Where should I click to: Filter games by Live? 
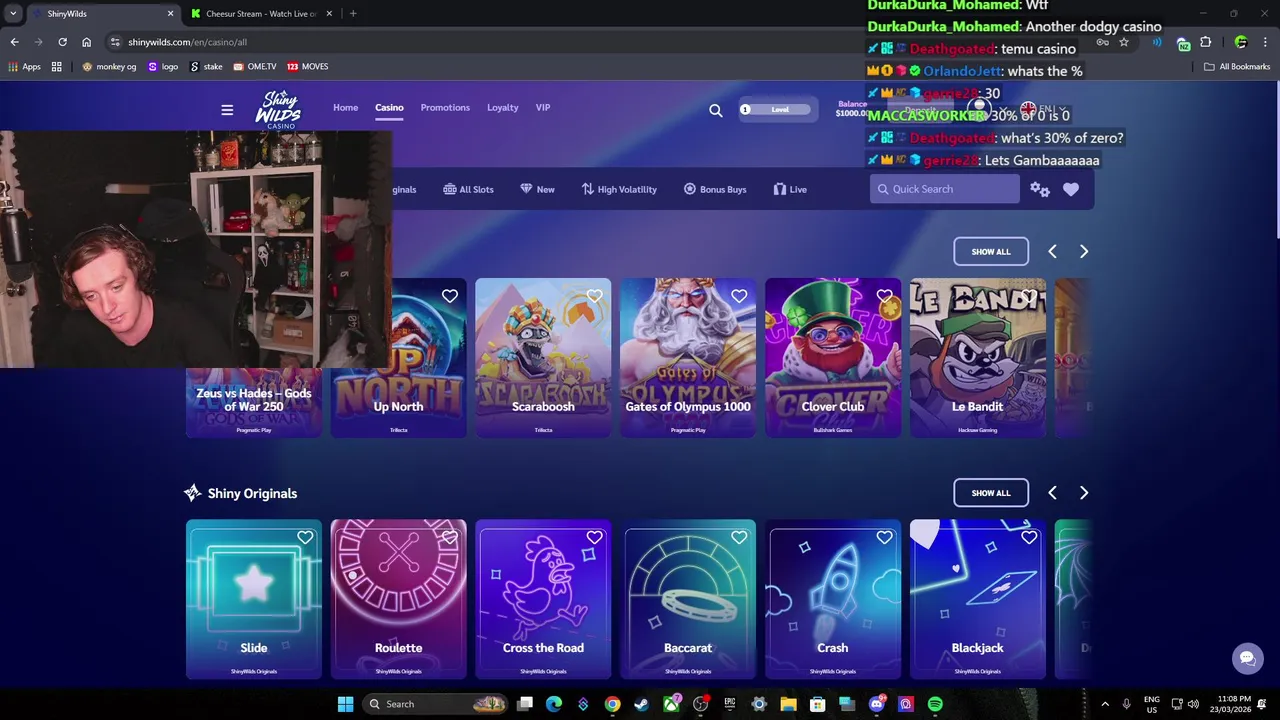pyautogui.click(x=789, y=189)
